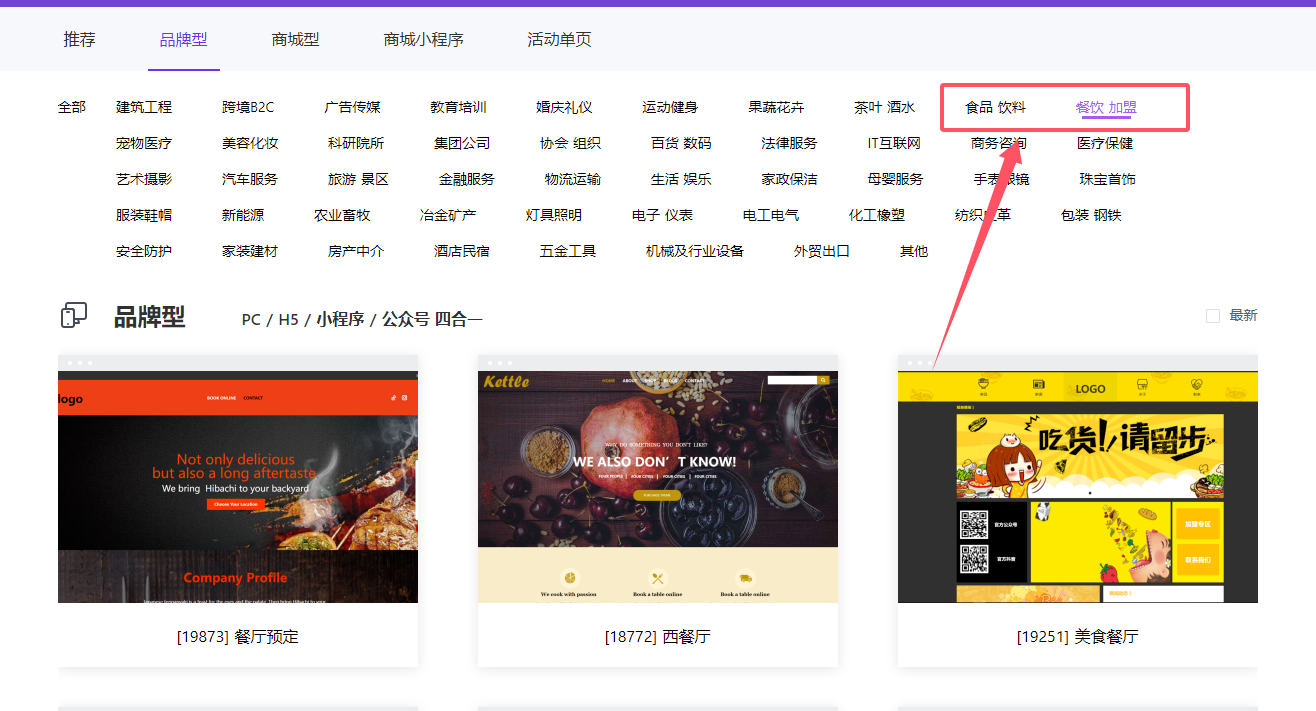The width and height of the screenshot is (1316, 711).
Task: Filter by 房产中介 category
Action: (x=356, y=251)
